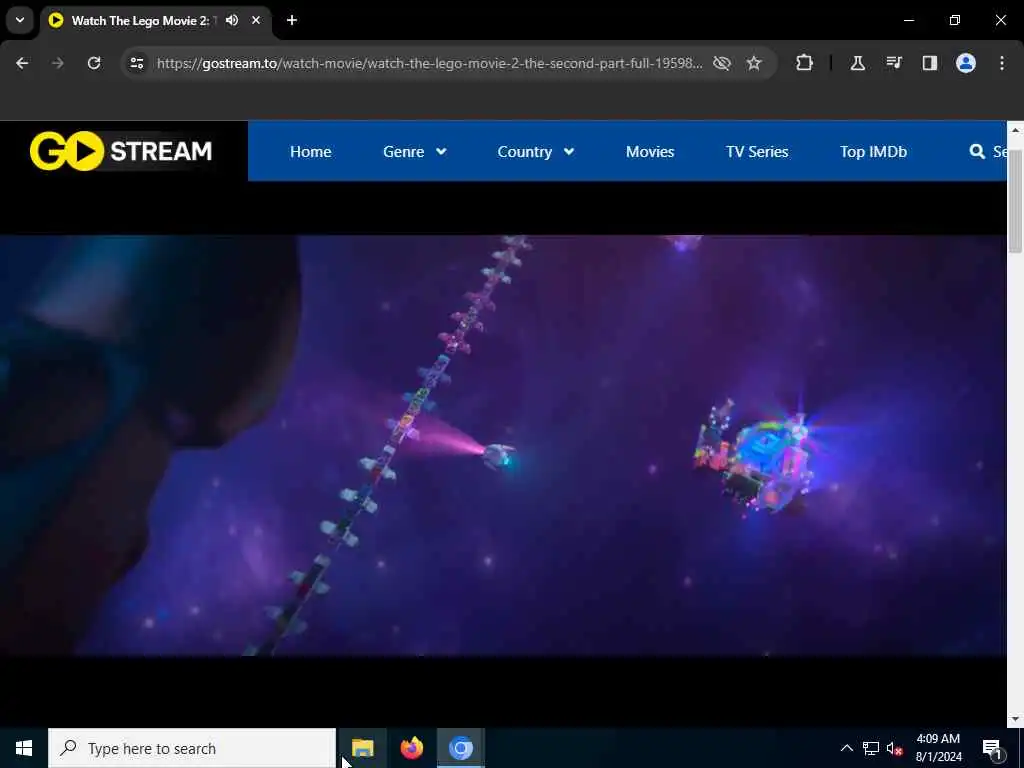1024x768 pixels.
Task: Click the scrollbar down arrow
Action: click(x=1015, y=719)
